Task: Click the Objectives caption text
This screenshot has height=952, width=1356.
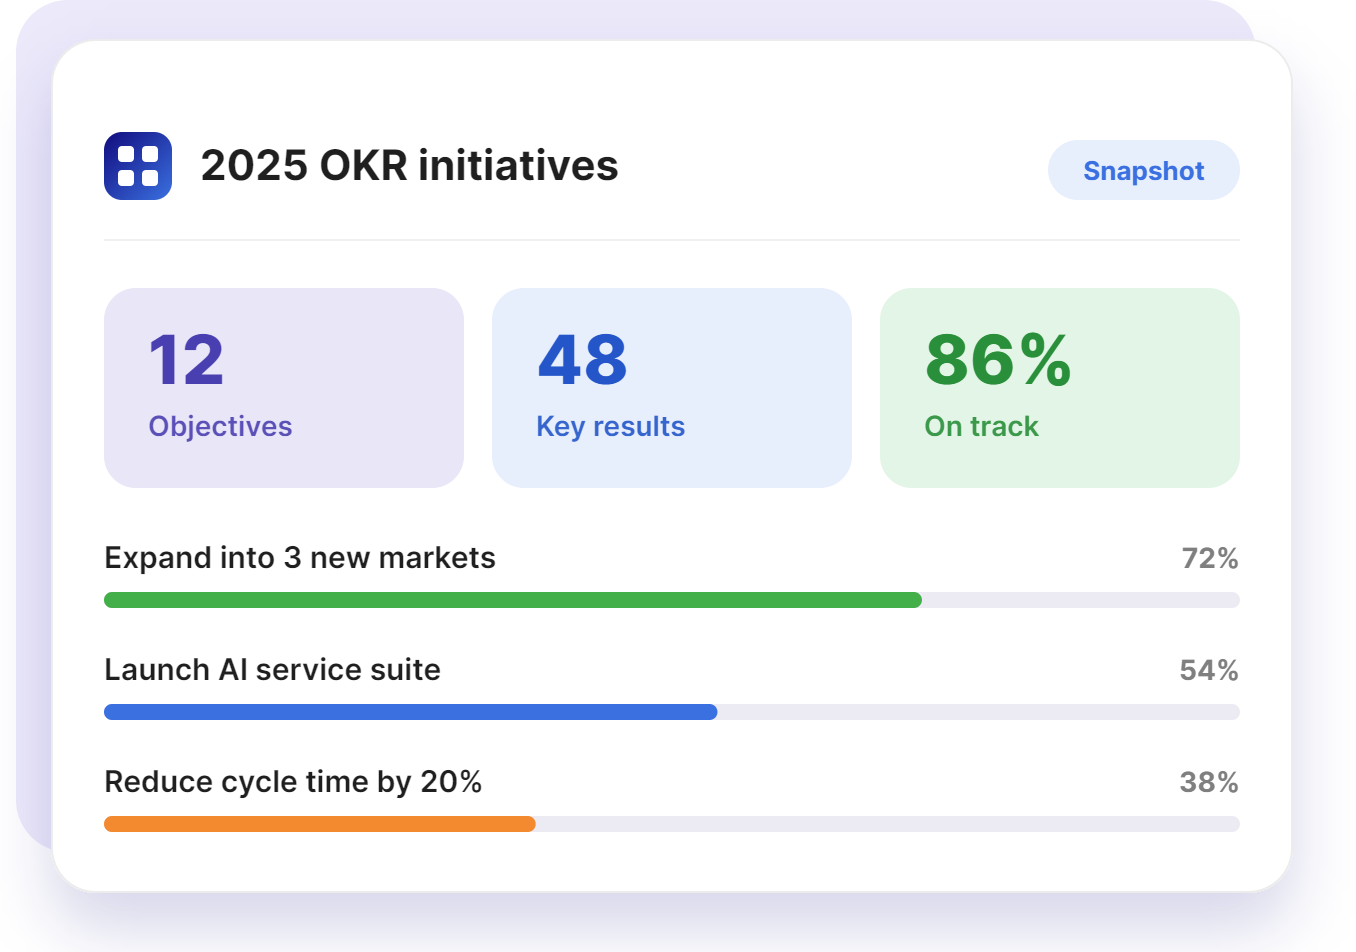Action: coord(220,427)
